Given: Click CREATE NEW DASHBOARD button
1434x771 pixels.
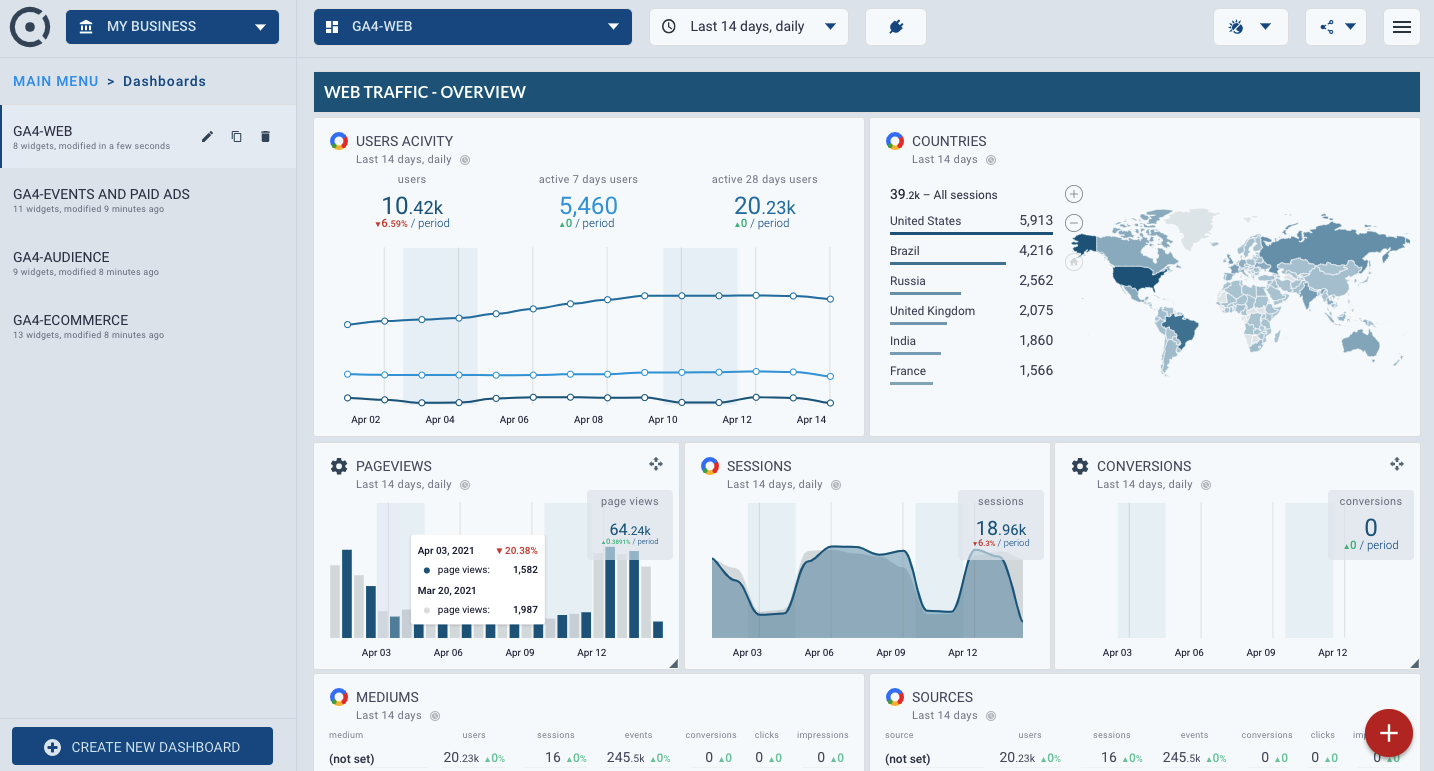Looking at the screenshot, I should (142, 747).
